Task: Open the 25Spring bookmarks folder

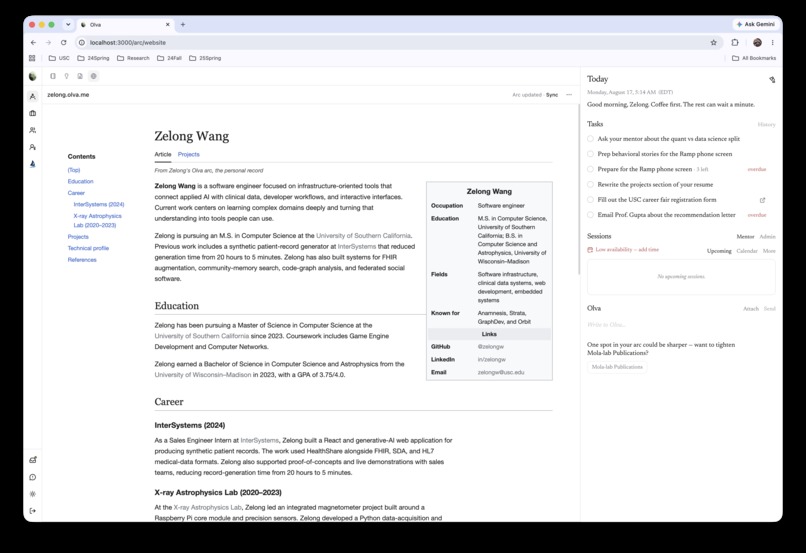Action: pyautogui.click(x=205, y=58)
